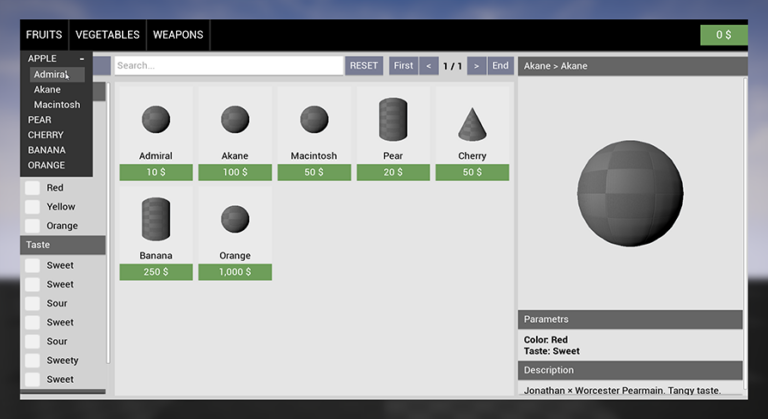768x419 pixels.
Task: Collapse the APPLE group with minus icon
Action: [82, 59]
